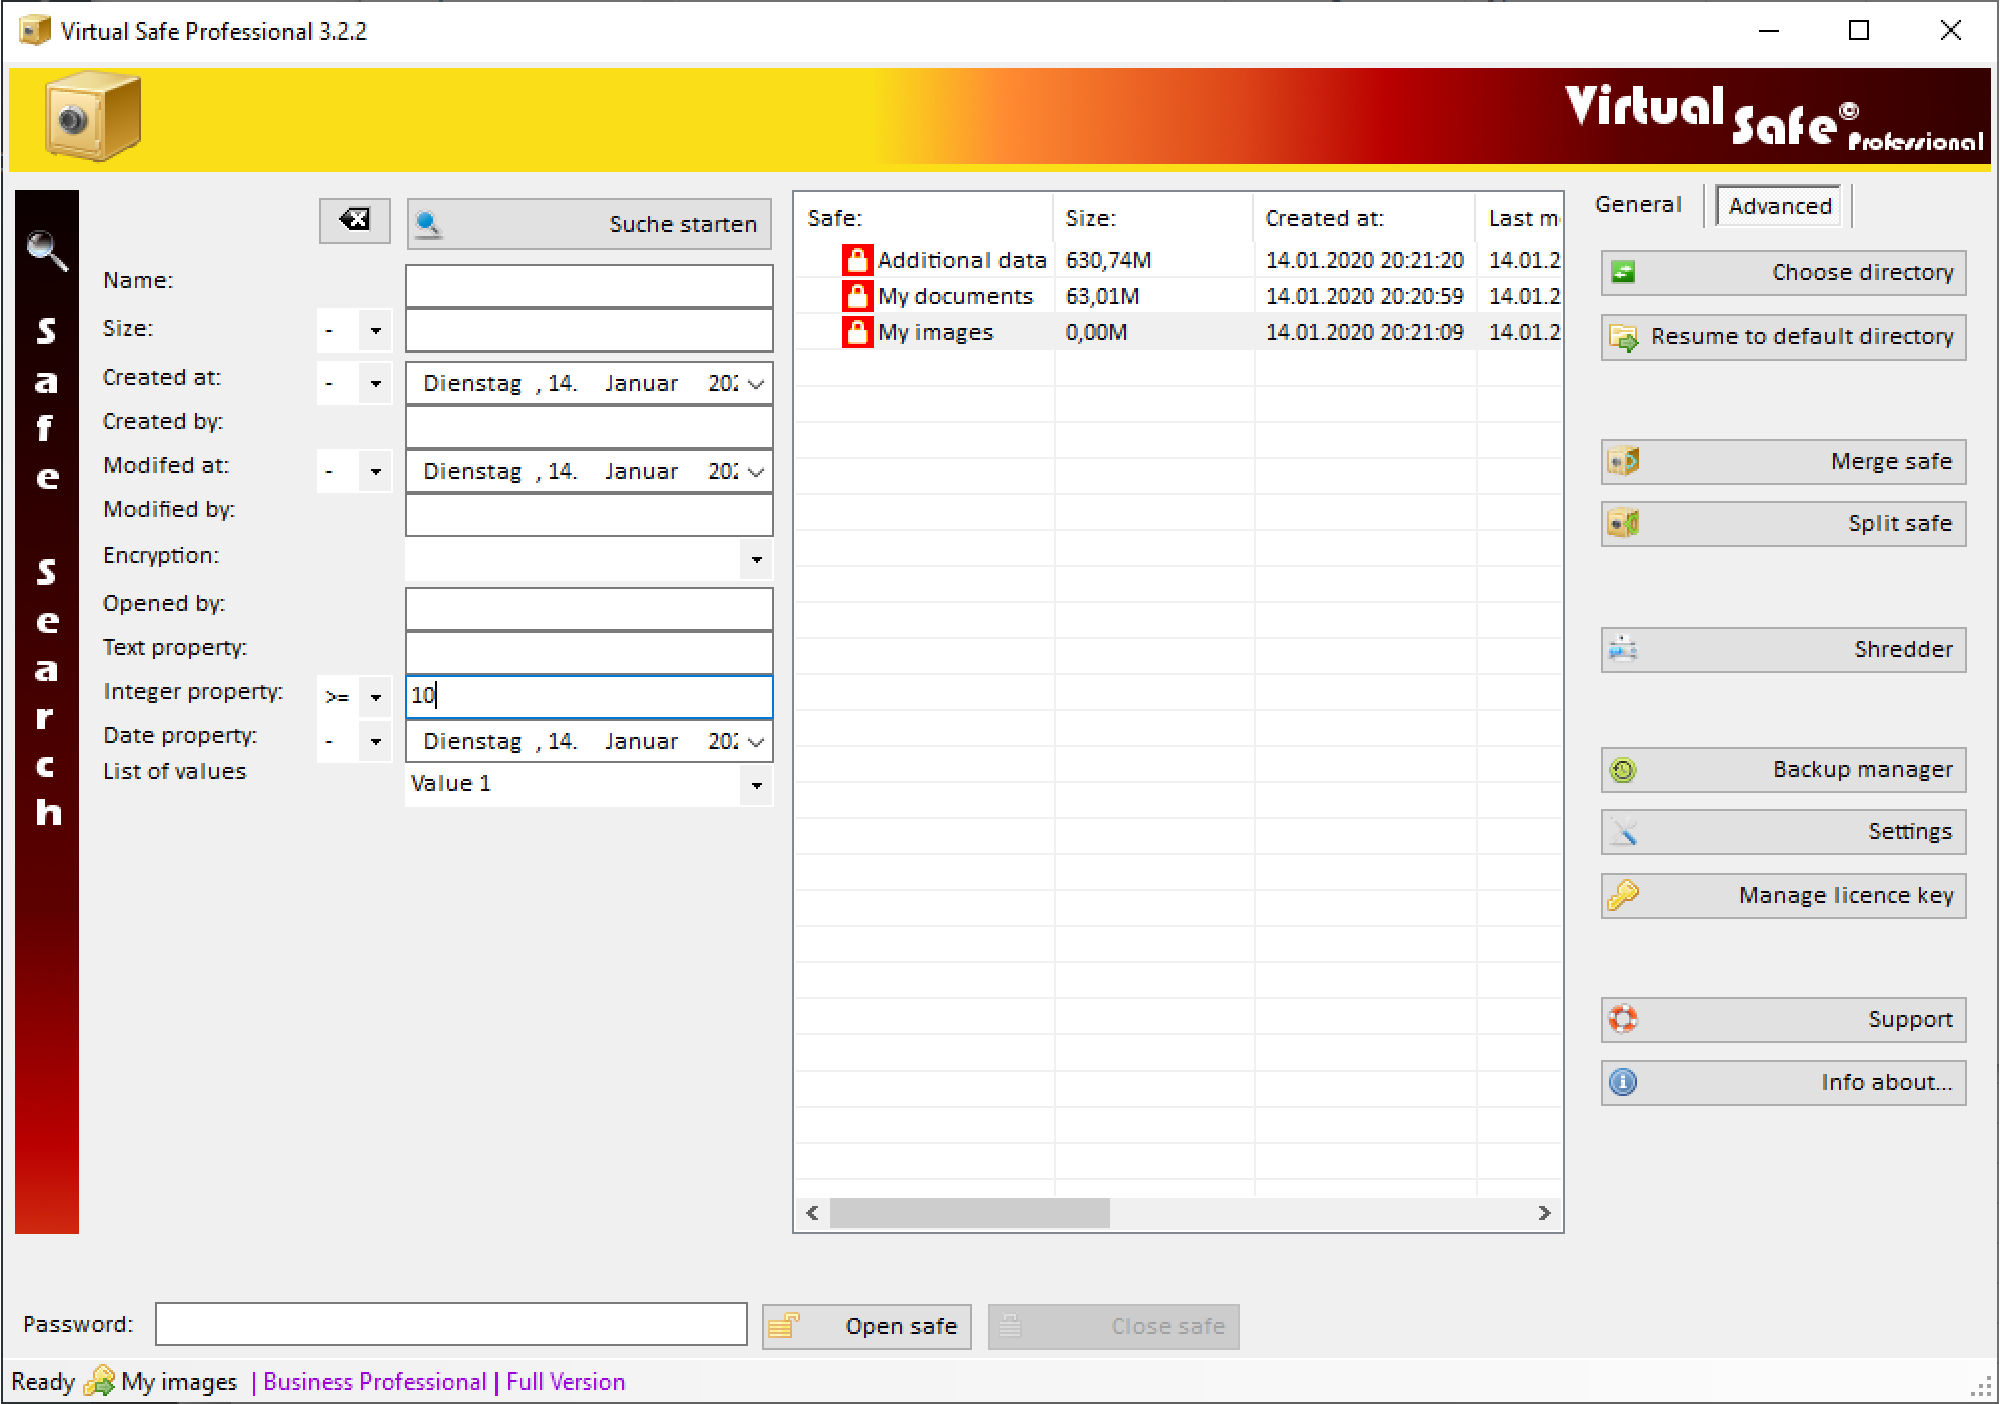Click the Suche starten button
Screen dimensions: 2000x1404
pos(589,224)
